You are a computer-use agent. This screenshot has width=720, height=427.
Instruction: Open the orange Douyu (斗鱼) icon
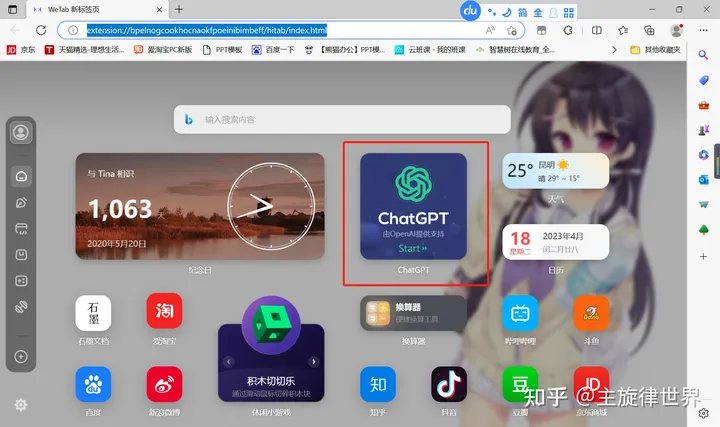[591, 313]
